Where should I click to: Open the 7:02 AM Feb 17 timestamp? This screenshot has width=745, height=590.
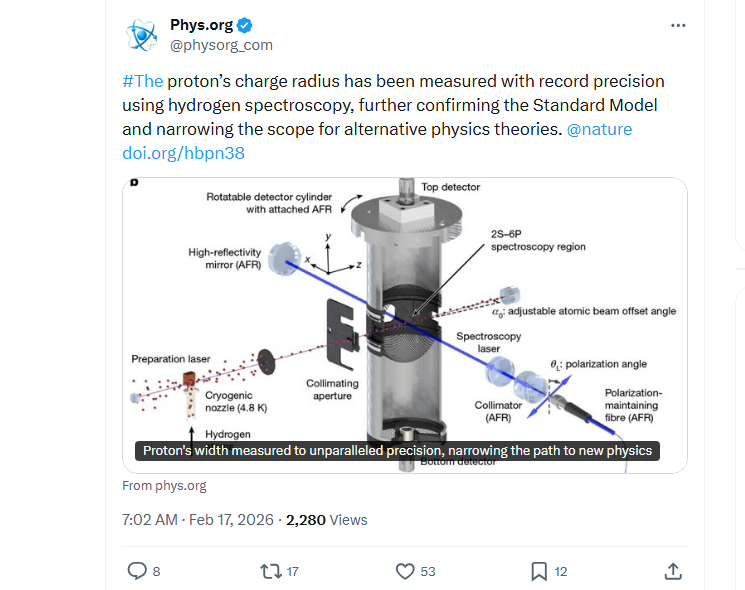pos(198,520)
